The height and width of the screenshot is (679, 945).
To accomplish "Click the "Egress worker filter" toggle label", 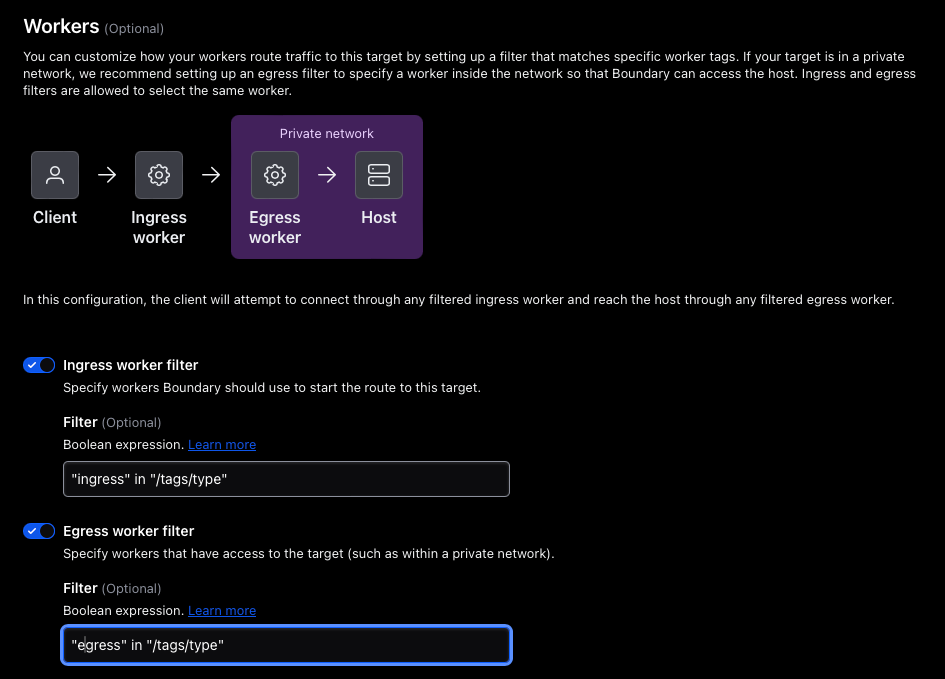I will [128, 531].
